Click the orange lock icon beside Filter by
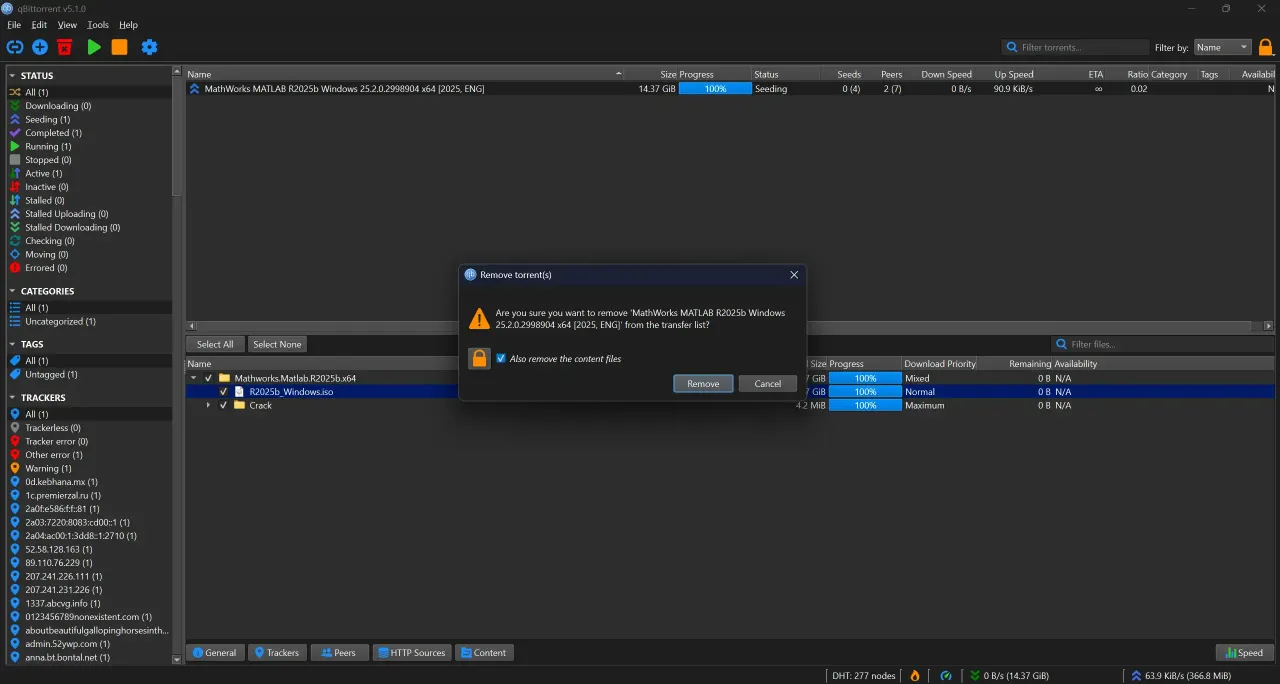Image resolution: width=1280 pixels, height=684 pixels. pyautogui.click(x=1266, y=47)
